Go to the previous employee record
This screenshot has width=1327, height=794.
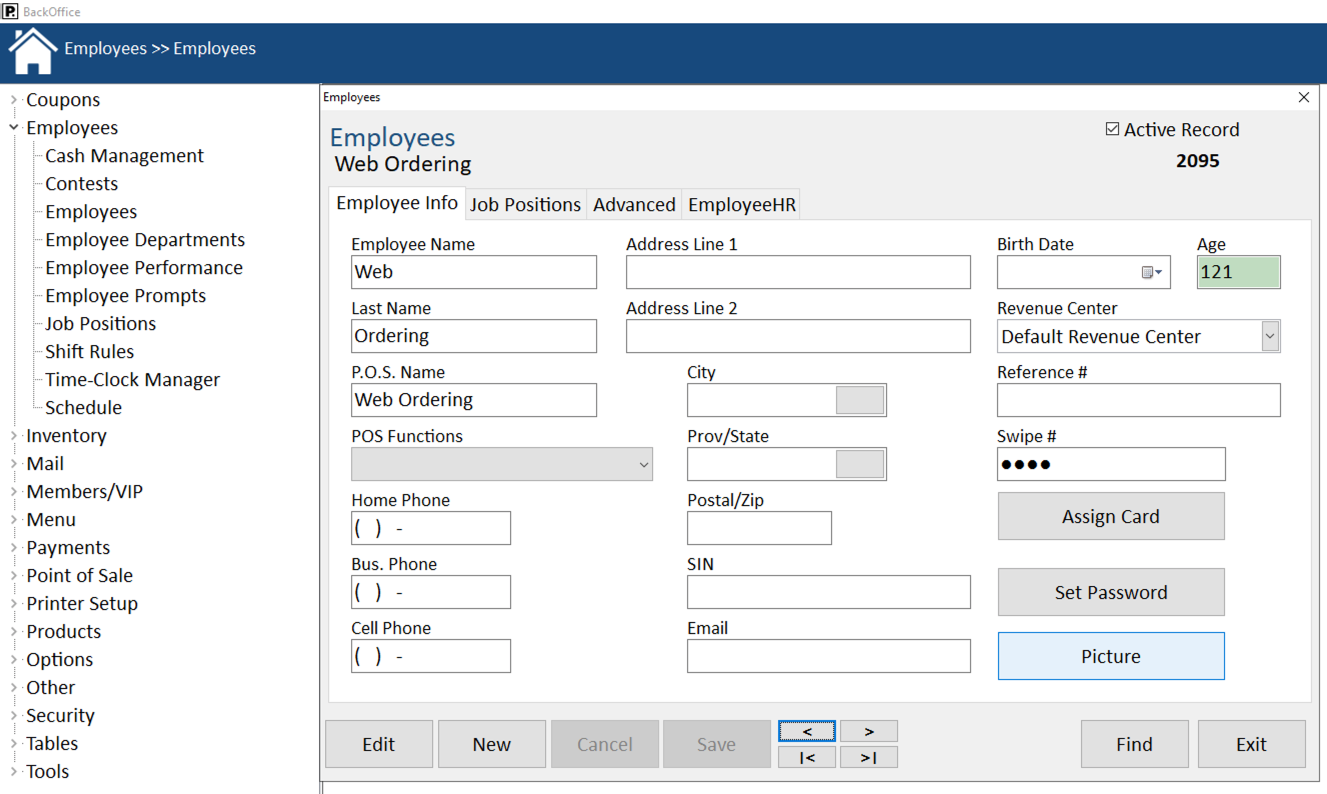(807, 732)
